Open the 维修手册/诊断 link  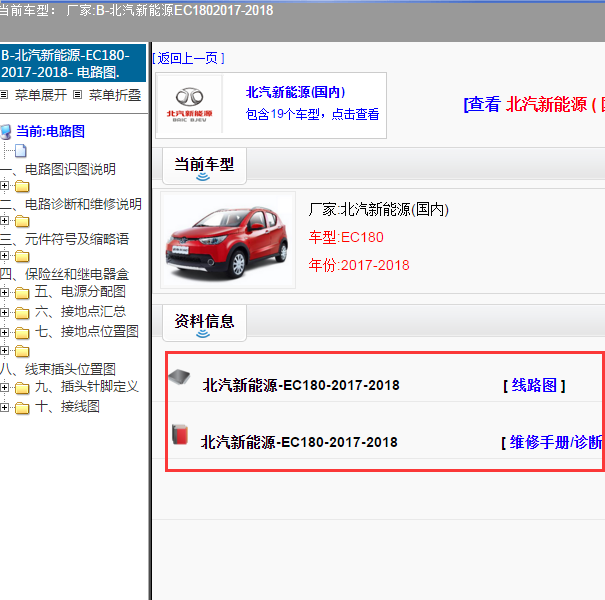point(556,442)
